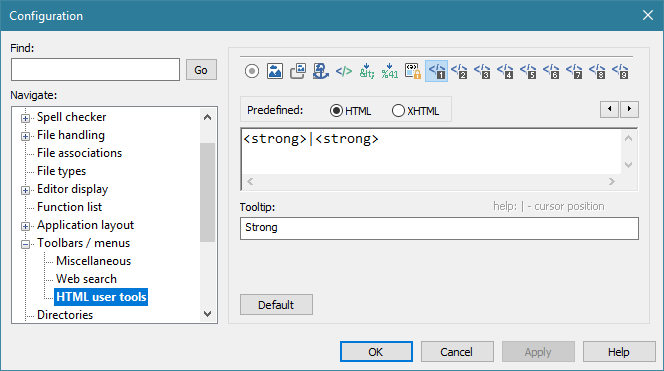Open Miscellaneous under Toolbars / menus
This screenshot has height=371, width=664.
pos(94,261)
